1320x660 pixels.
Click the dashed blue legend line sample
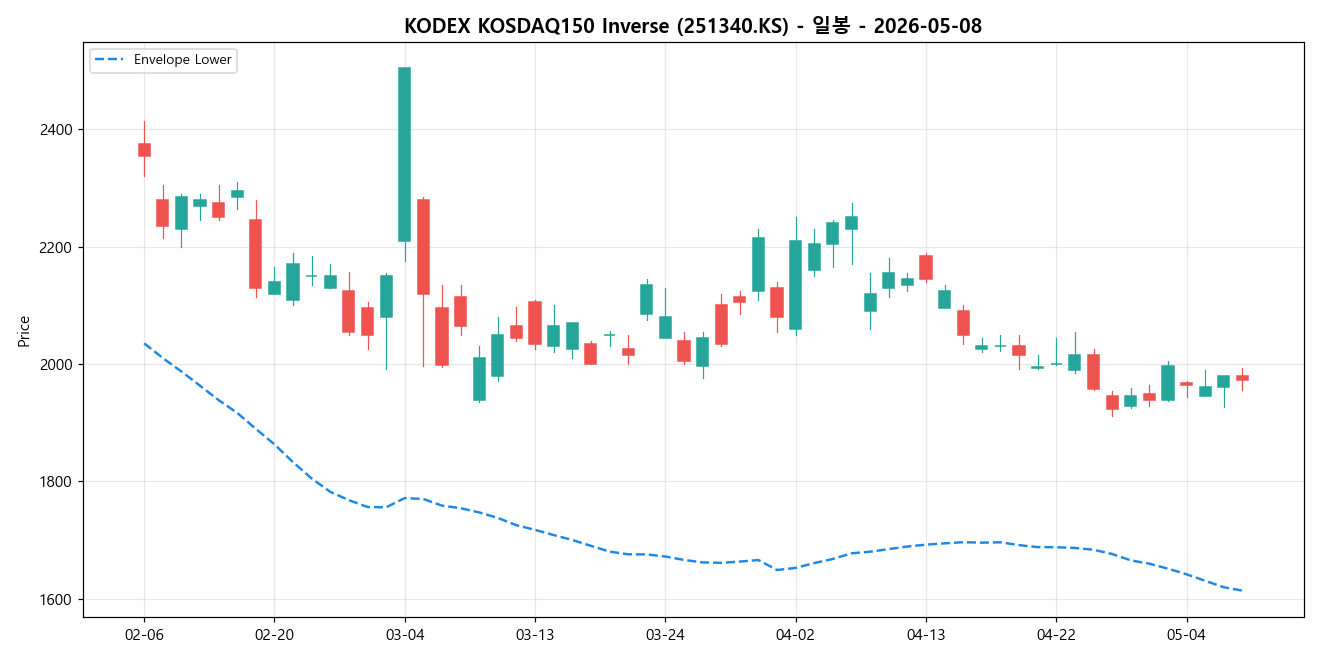click(110, 60)
